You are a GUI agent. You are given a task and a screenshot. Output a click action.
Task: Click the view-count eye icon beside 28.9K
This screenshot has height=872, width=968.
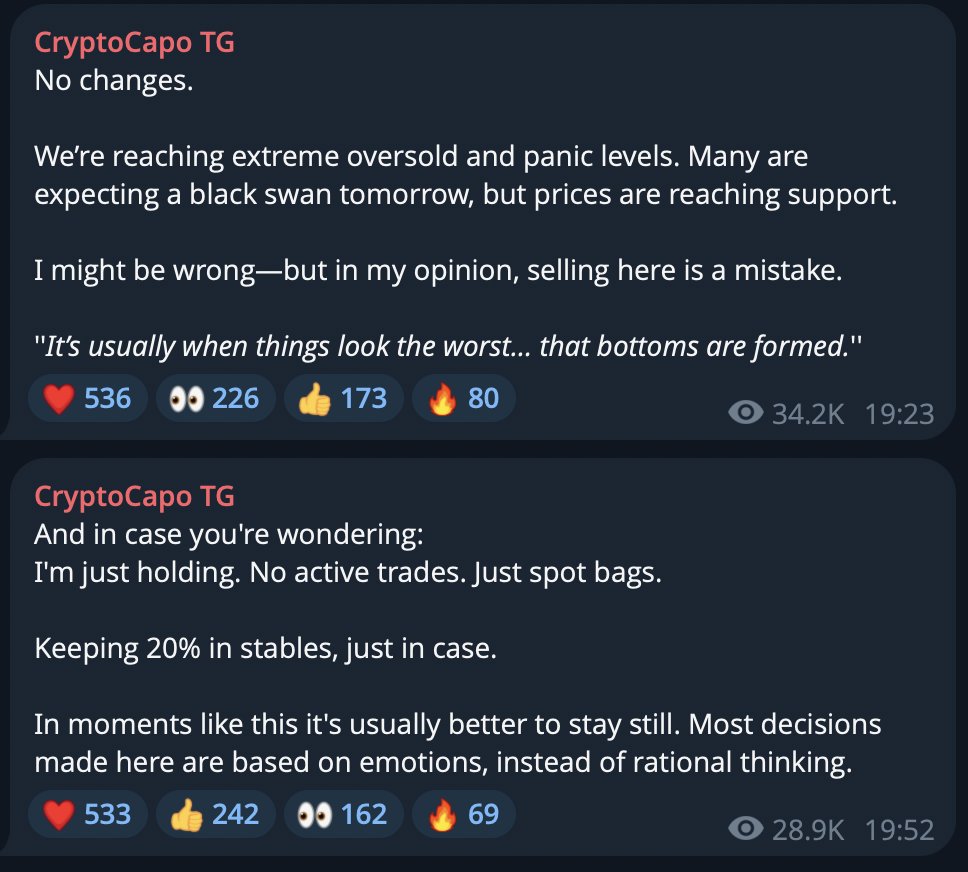click(746, 829)
